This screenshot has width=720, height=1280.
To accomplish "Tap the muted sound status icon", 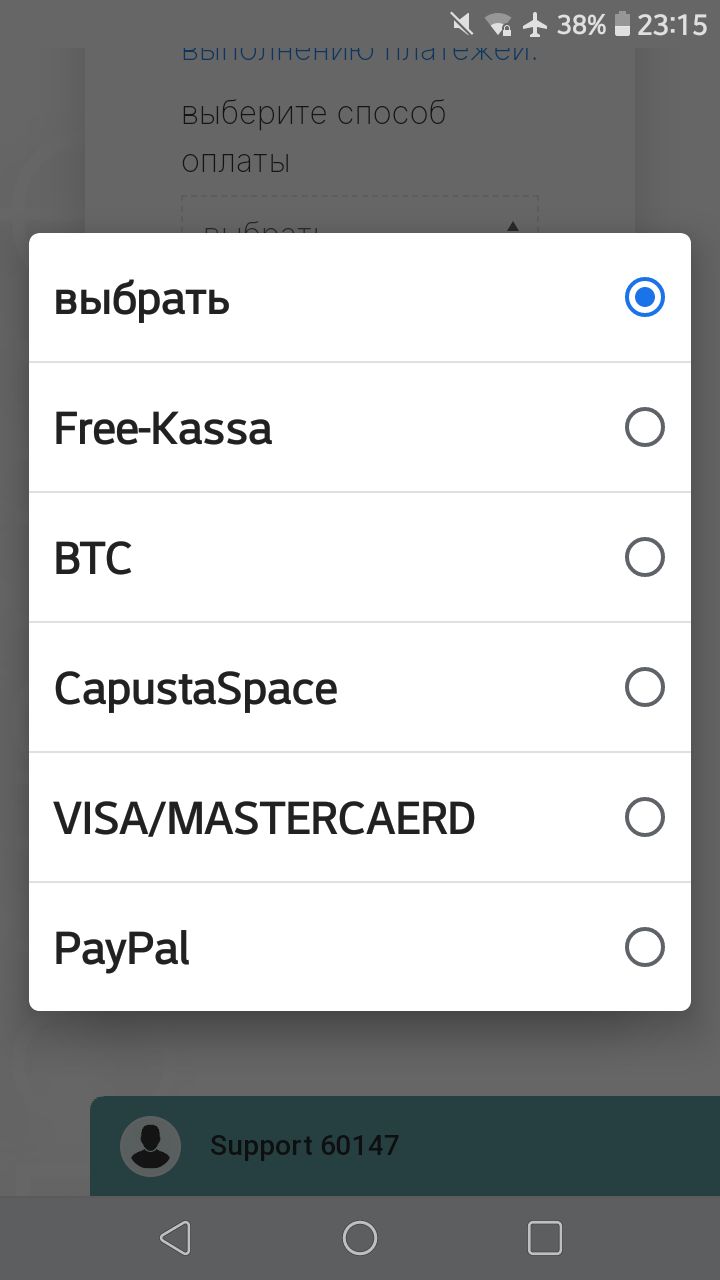I will 462,24.
